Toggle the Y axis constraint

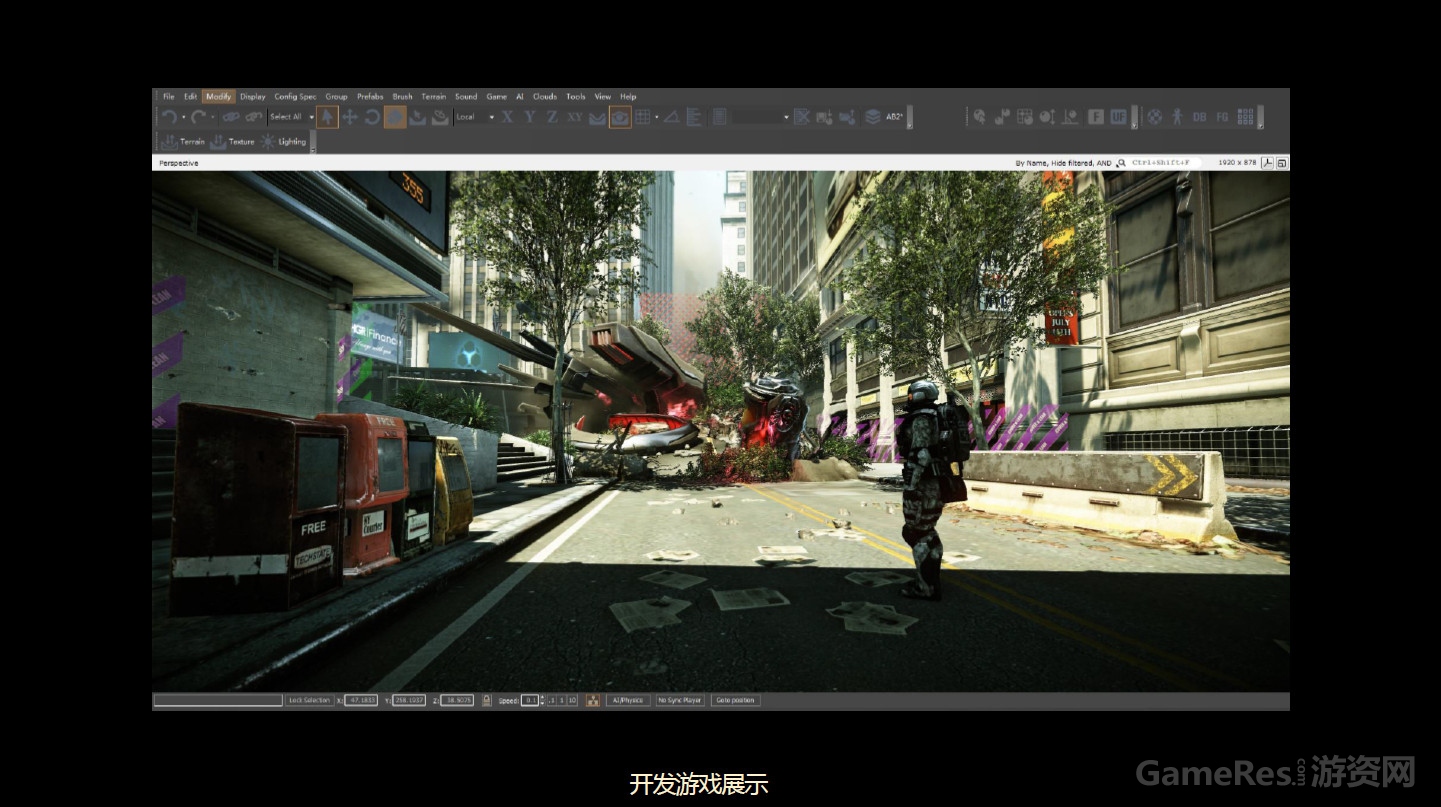point(530,117)
